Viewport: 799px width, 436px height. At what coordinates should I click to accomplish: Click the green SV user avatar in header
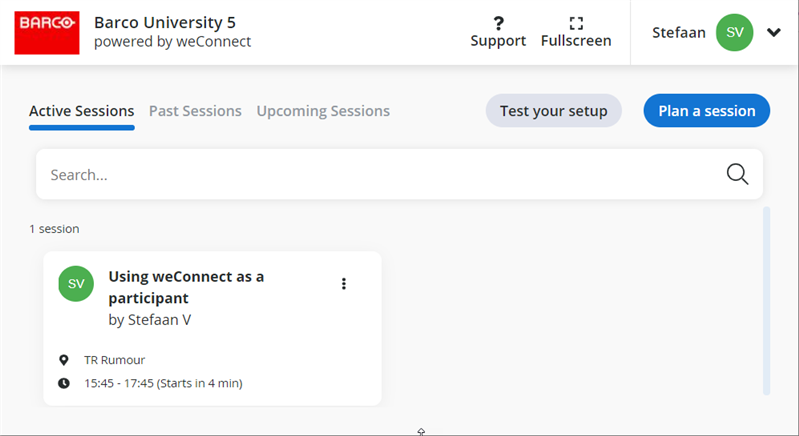(x=735, y=32)
